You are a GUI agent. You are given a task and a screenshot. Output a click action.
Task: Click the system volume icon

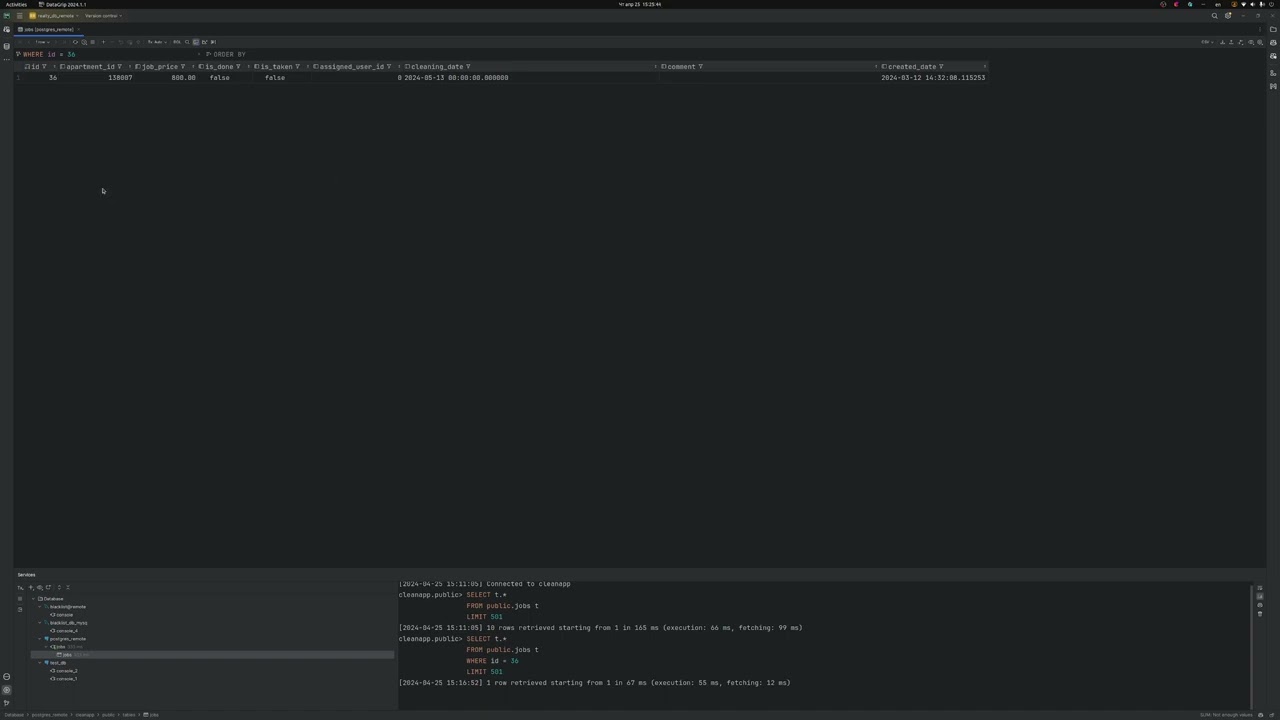1253,4
